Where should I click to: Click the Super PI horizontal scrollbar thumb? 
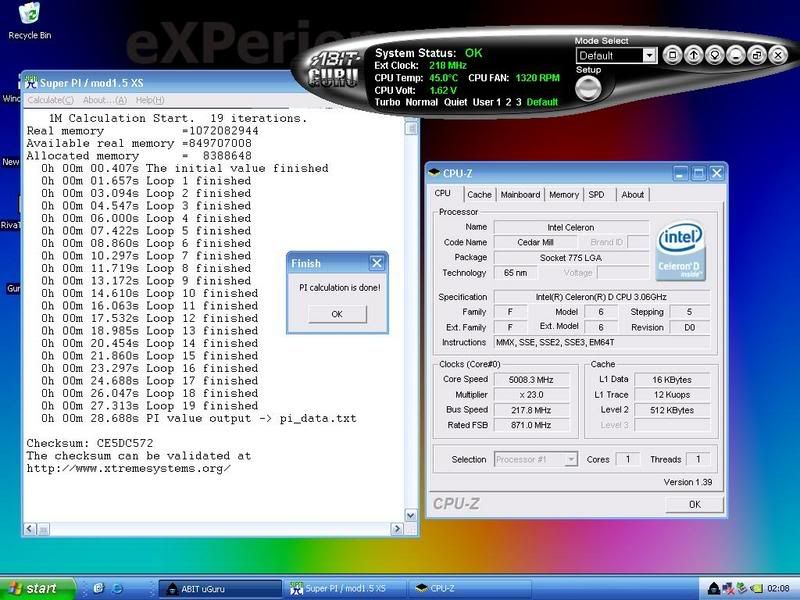point(43,529)
